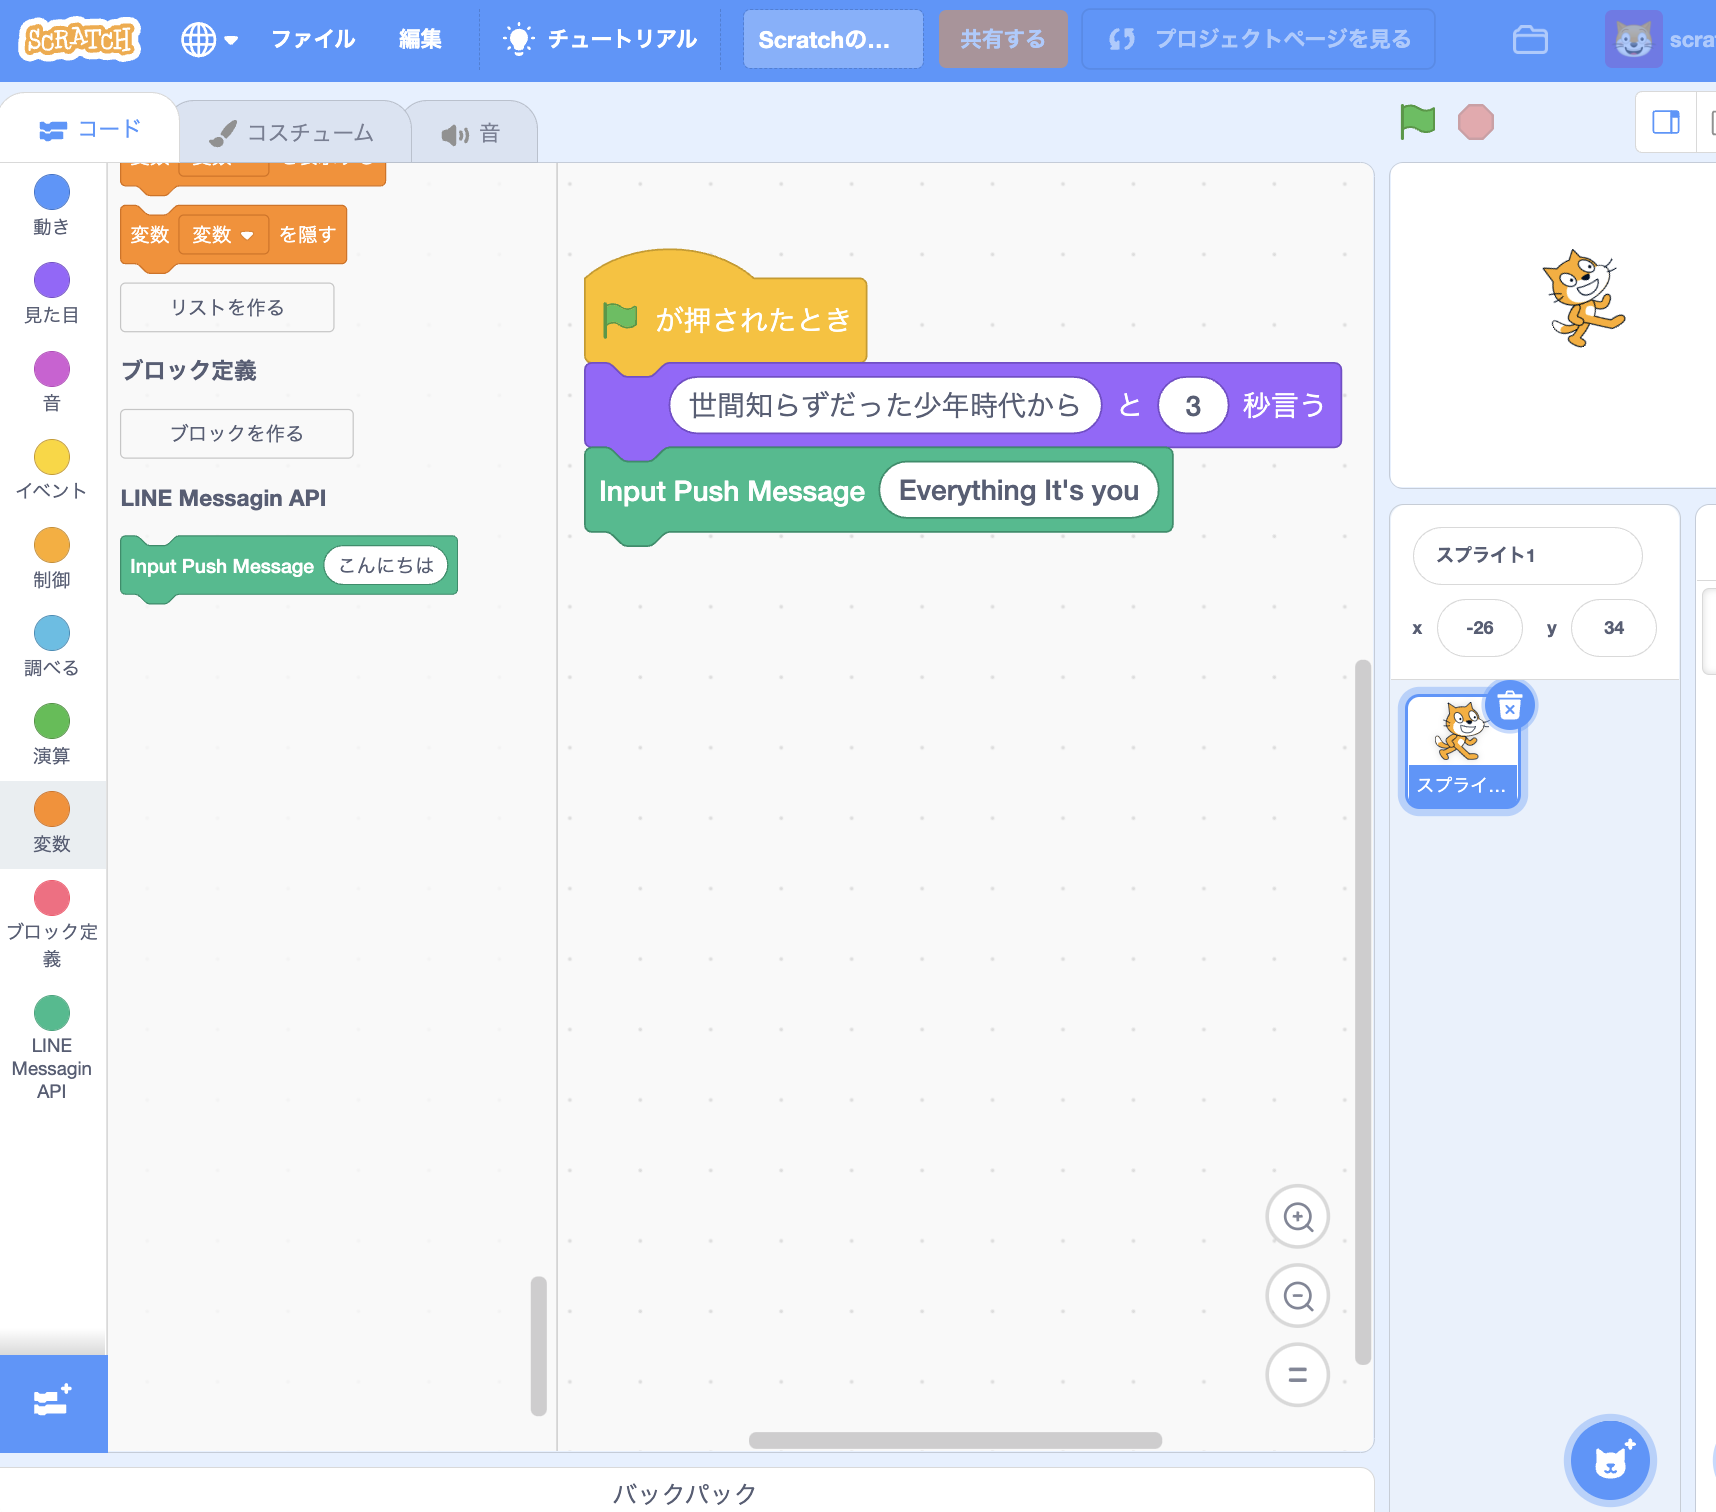Switch to small stage layout

click(x=1666, y=122)
